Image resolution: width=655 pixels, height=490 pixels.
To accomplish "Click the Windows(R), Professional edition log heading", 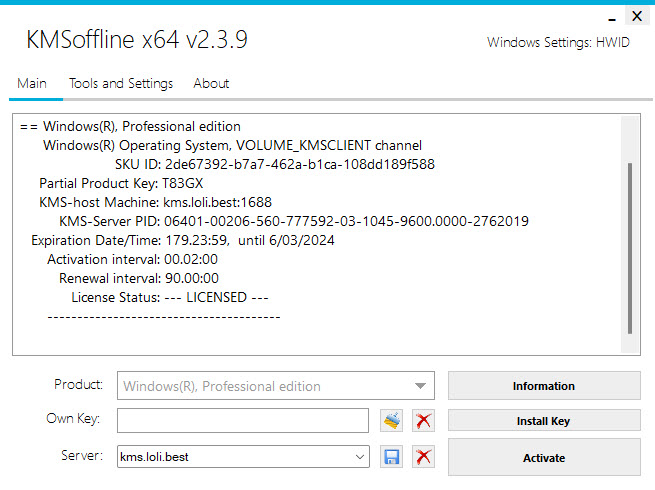I will (142, 126).
